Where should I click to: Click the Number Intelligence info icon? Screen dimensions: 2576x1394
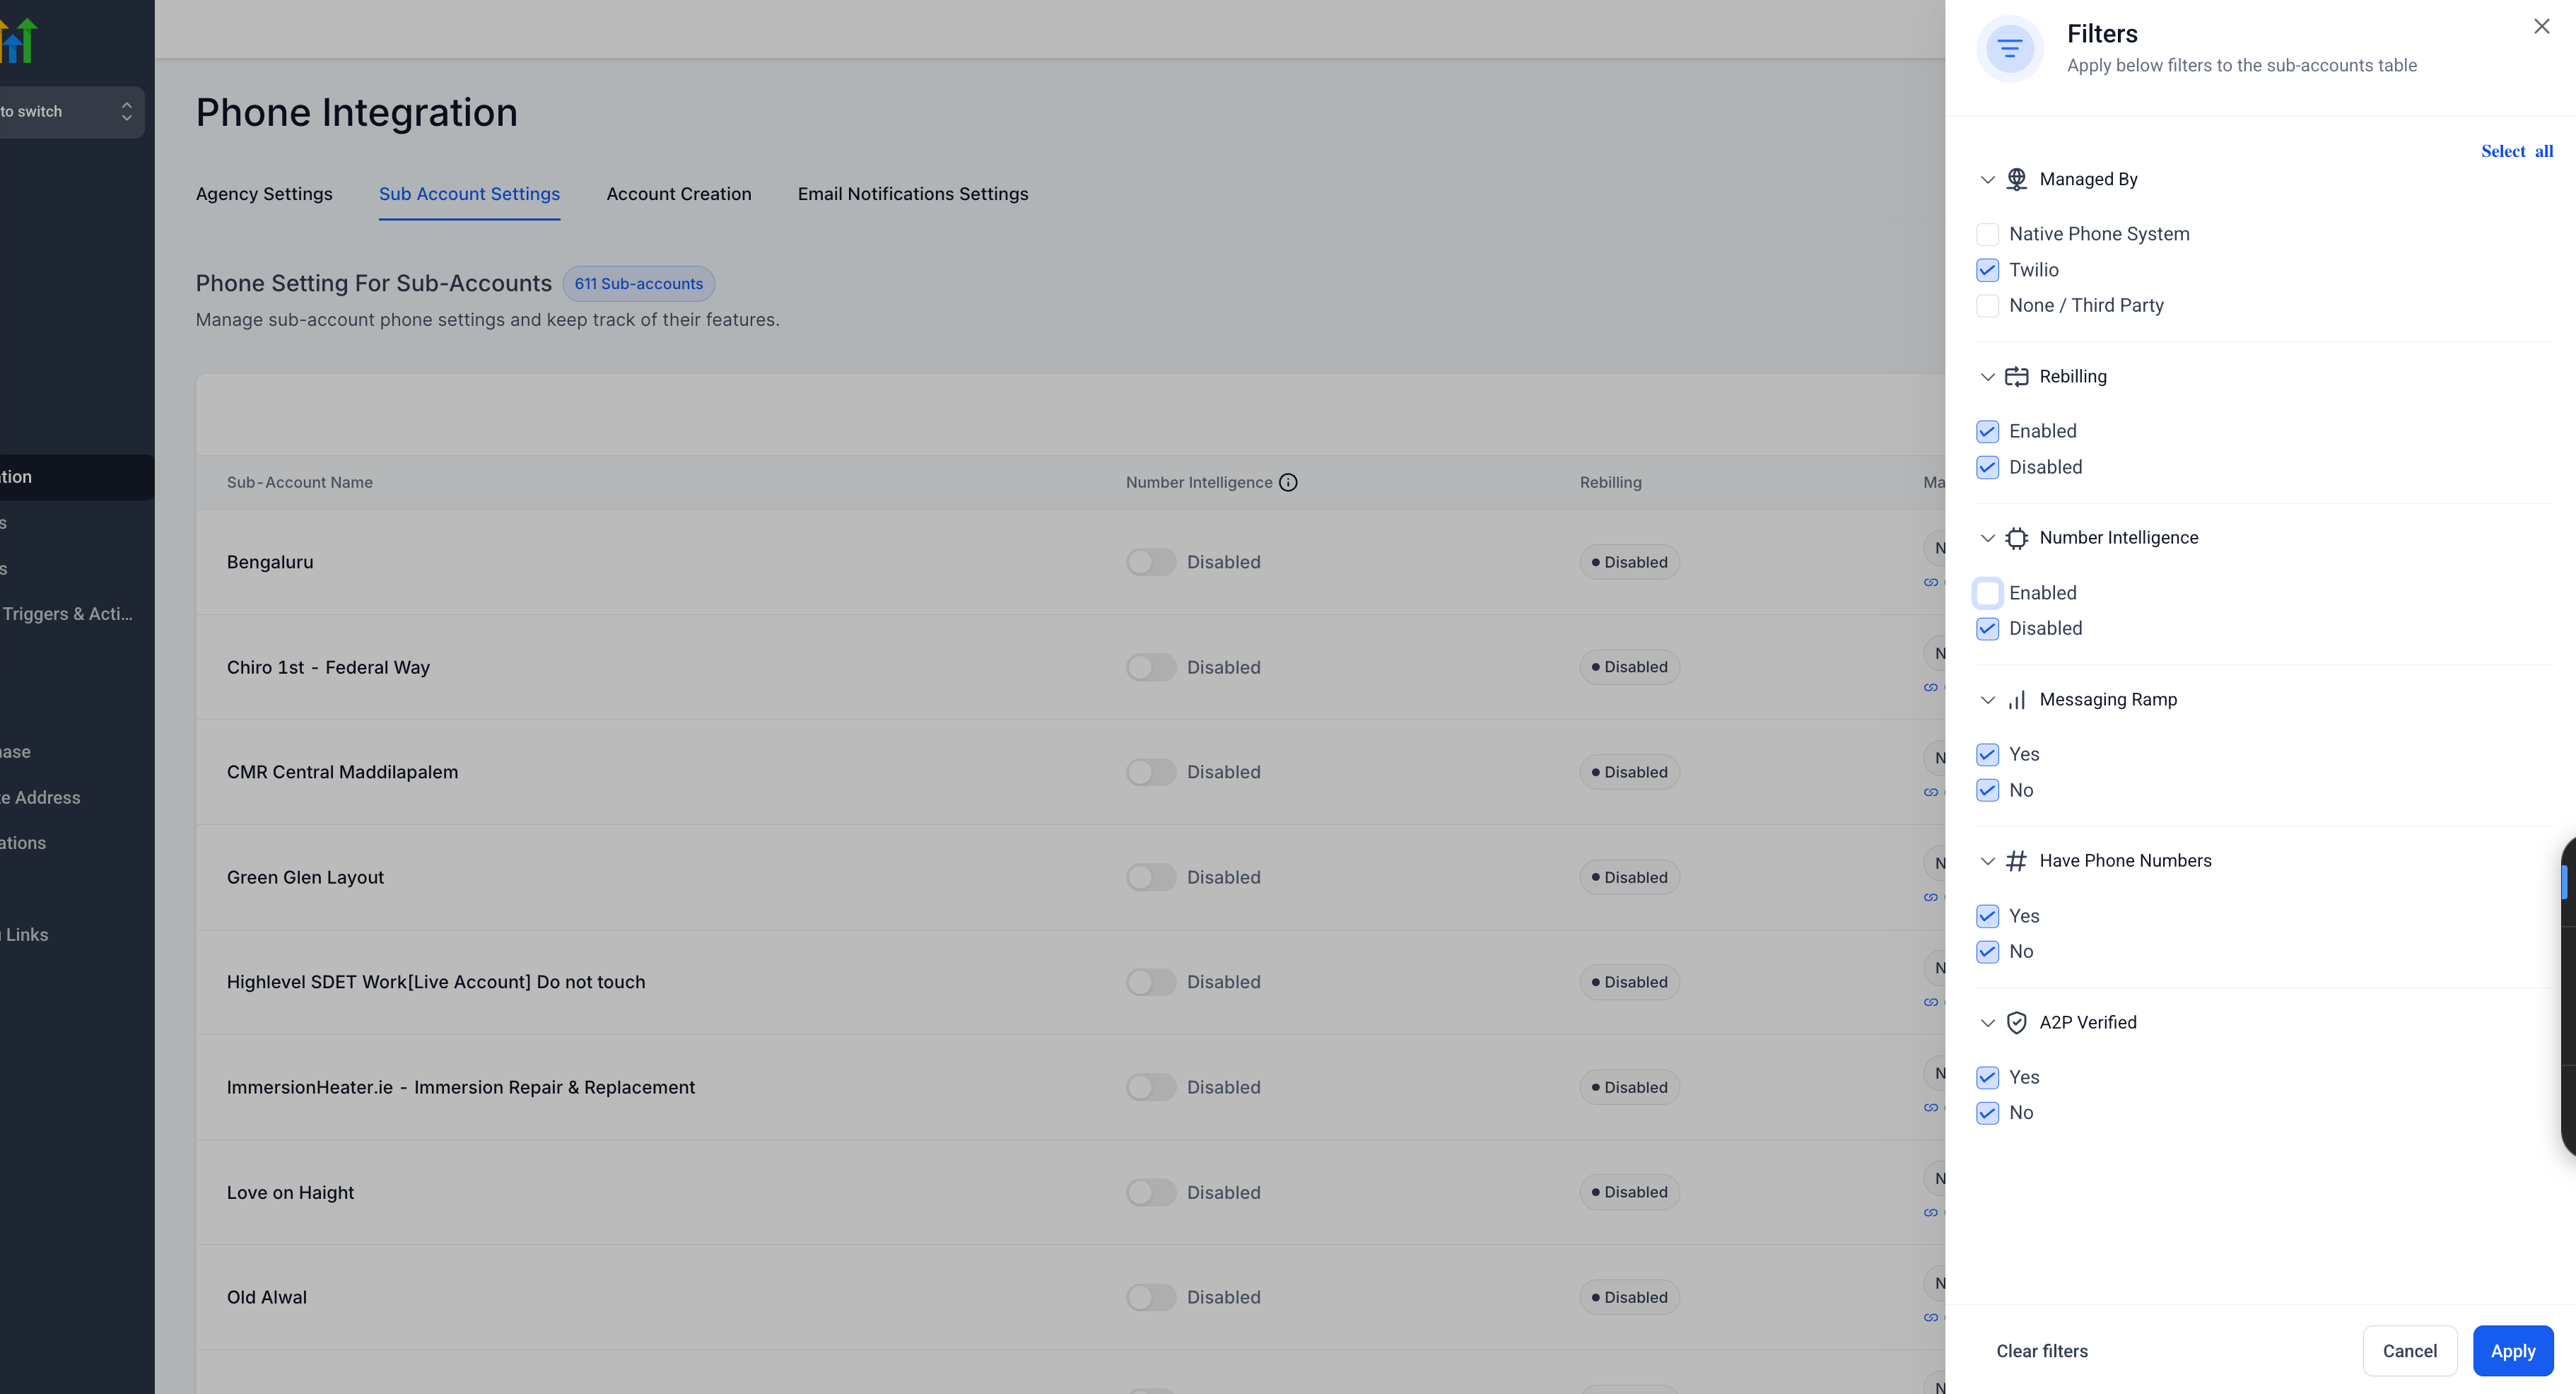click(x=1288, y=483)
